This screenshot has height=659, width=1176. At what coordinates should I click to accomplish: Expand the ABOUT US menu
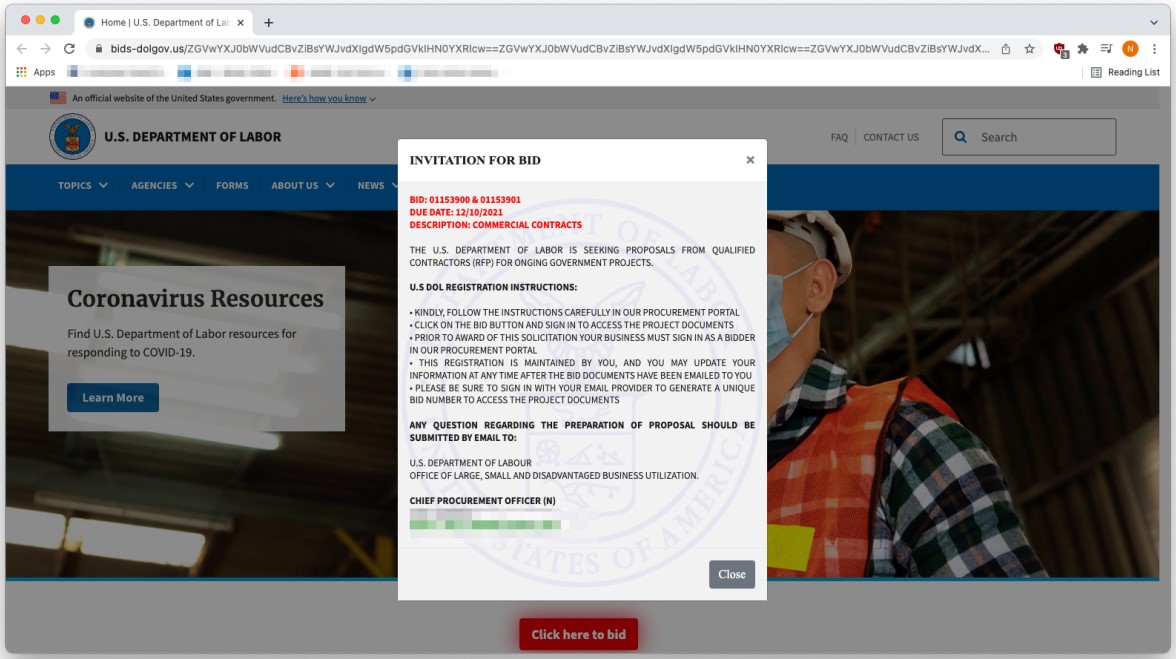[x=303, y=185]
